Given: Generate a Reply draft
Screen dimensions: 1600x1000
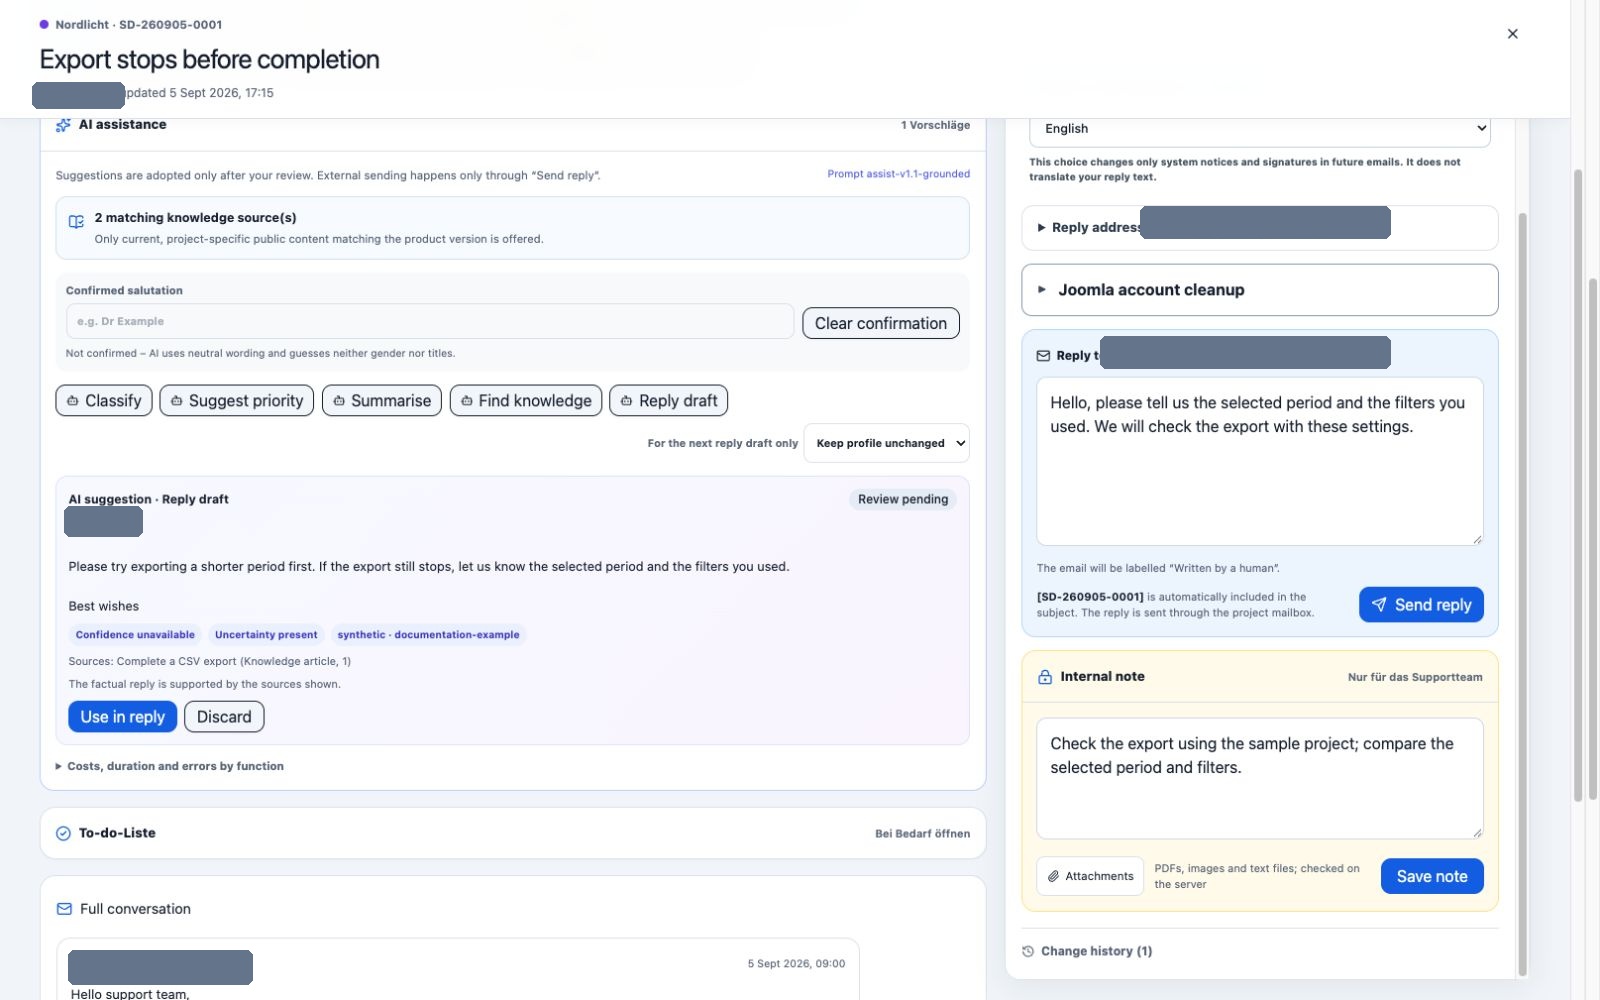Looking at the screenshot, I should [x=669, y=401].
